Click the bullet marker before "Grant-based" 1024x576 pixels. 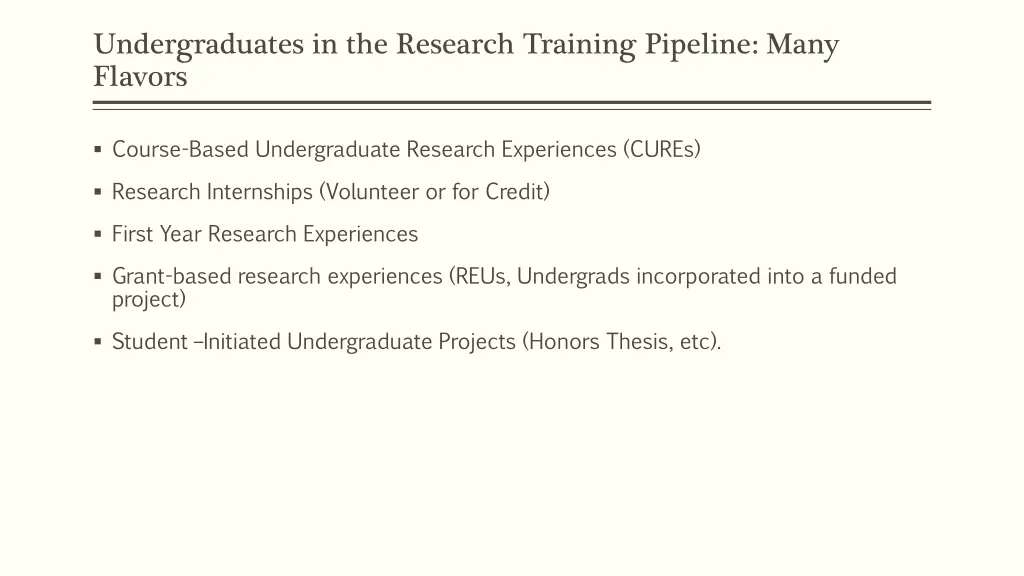[x=98, y=276]
